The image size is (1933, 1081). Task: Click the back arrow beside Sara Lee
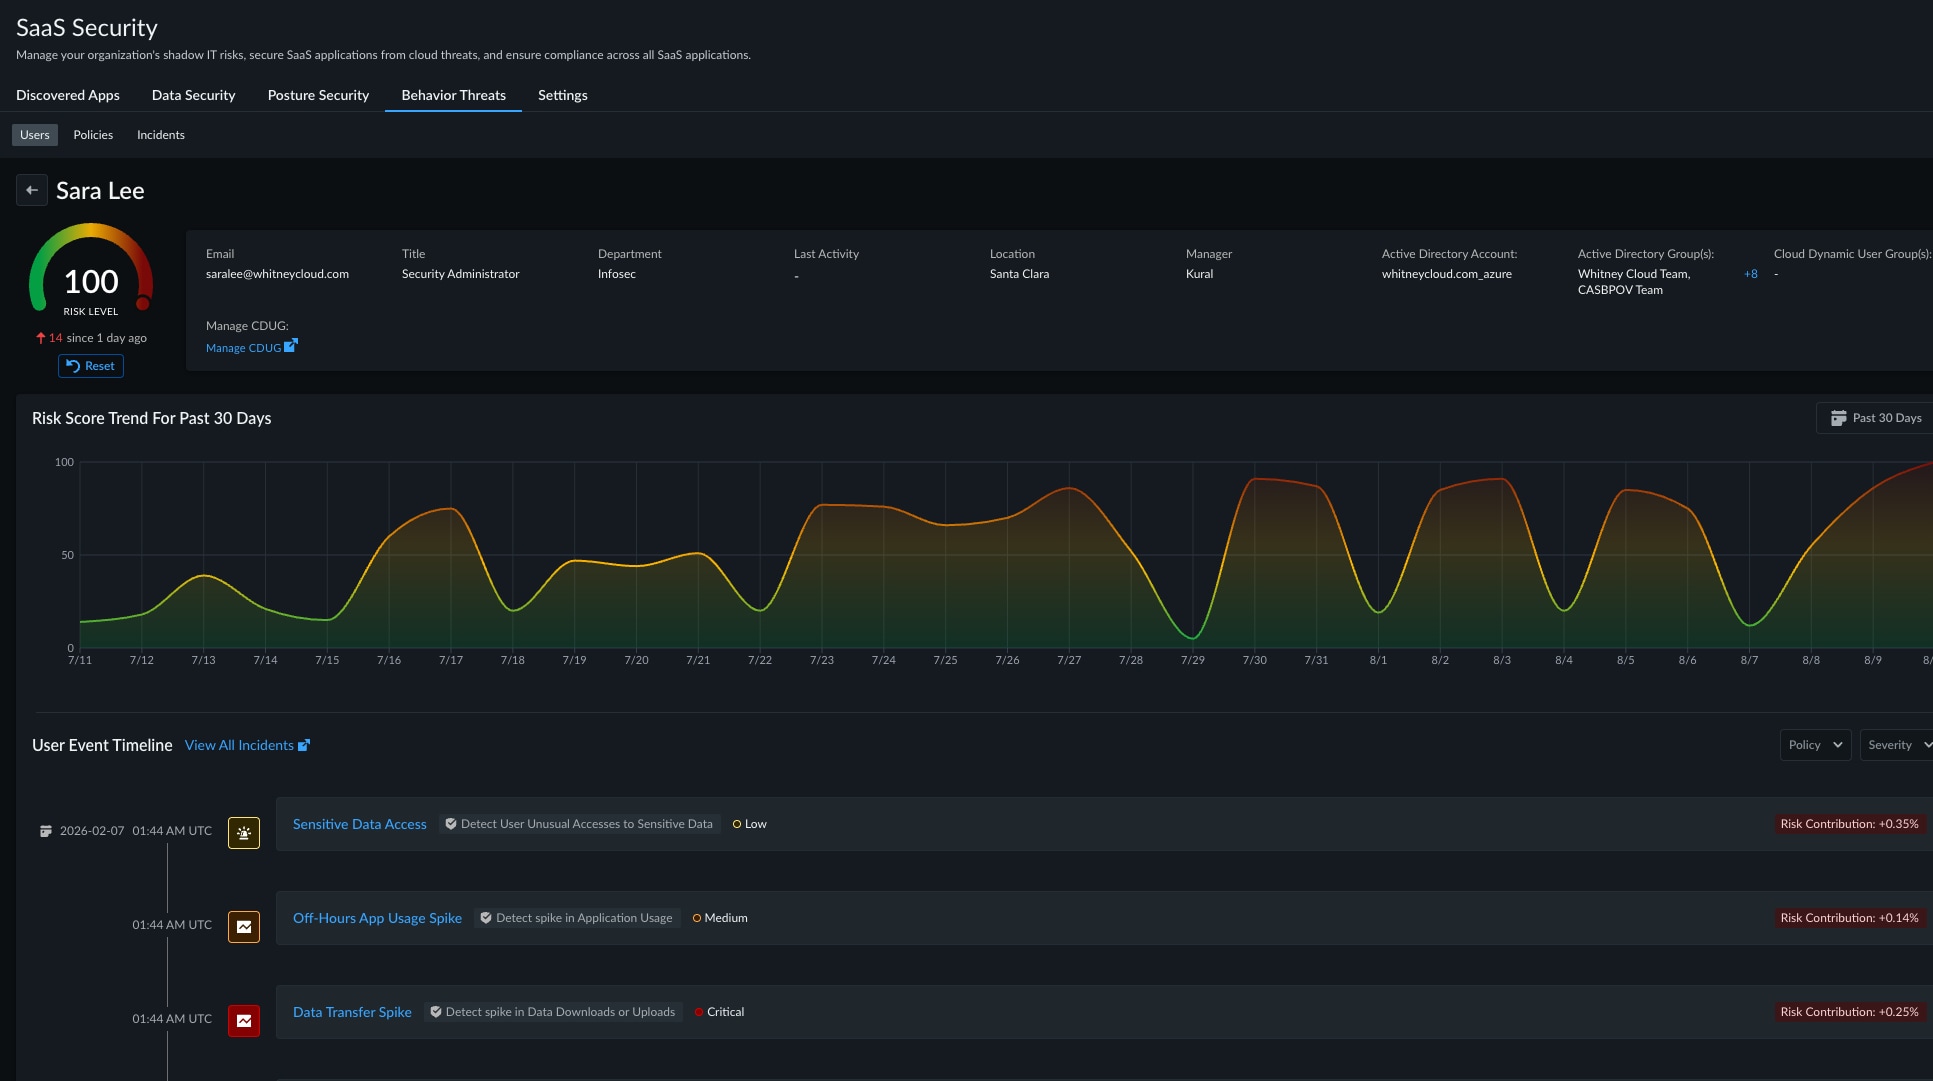pos(32,190)
